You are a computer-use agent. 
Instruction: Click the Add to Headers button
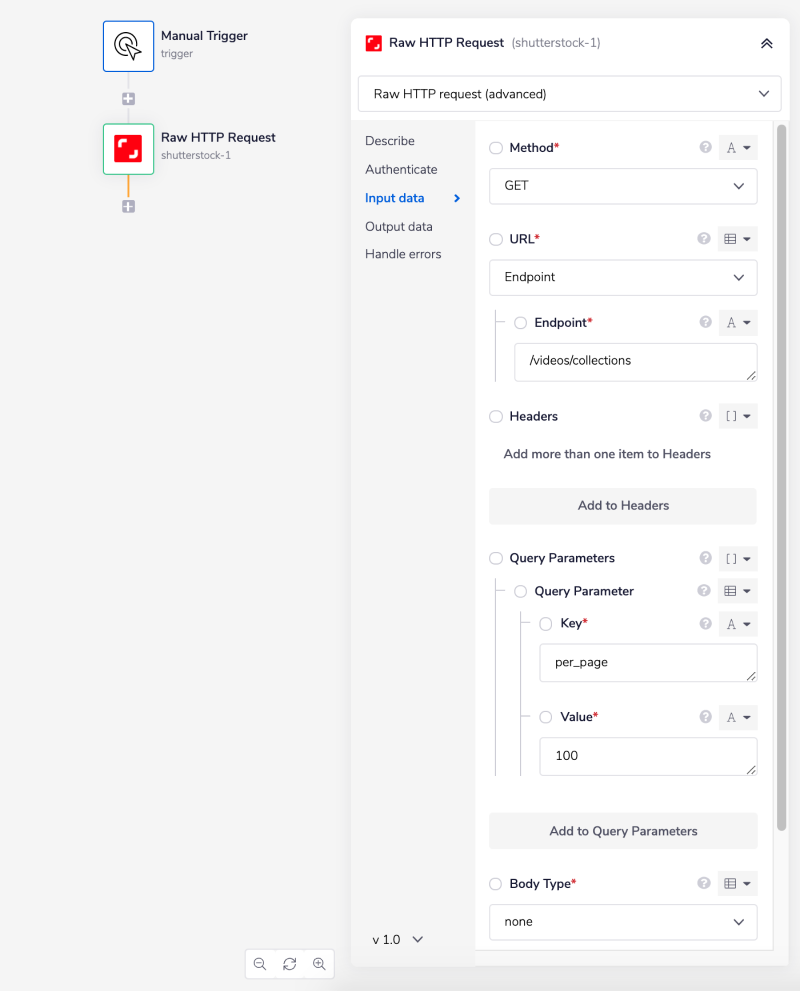tap(622, 506)
